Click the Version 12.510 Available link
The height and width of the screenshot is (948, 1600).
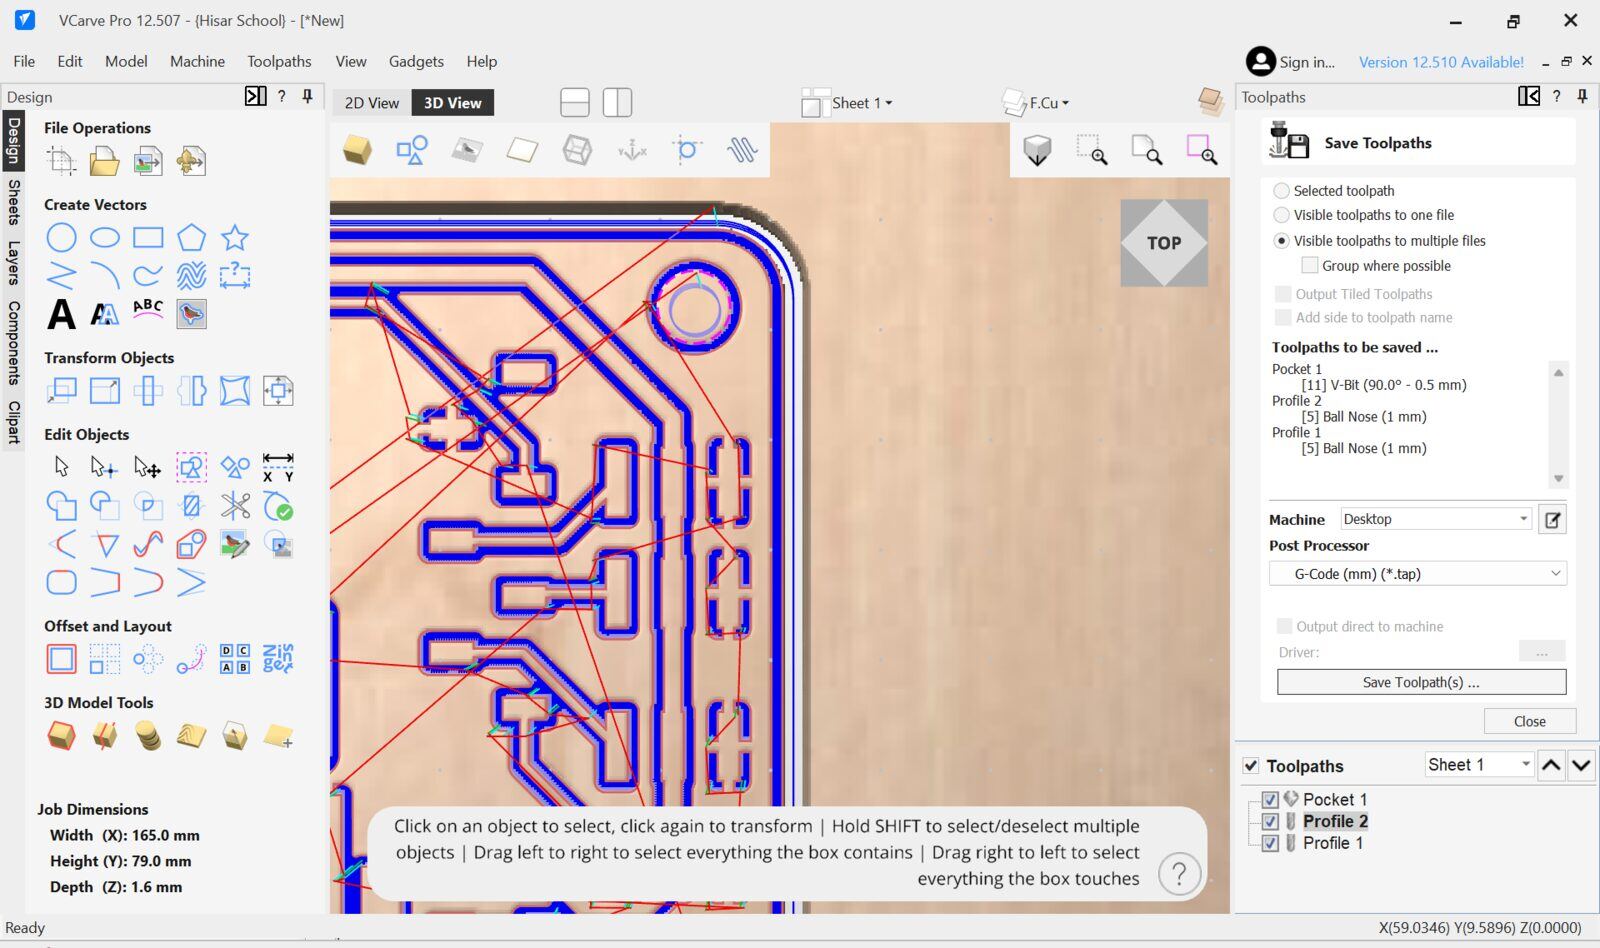pos(1441,62)
